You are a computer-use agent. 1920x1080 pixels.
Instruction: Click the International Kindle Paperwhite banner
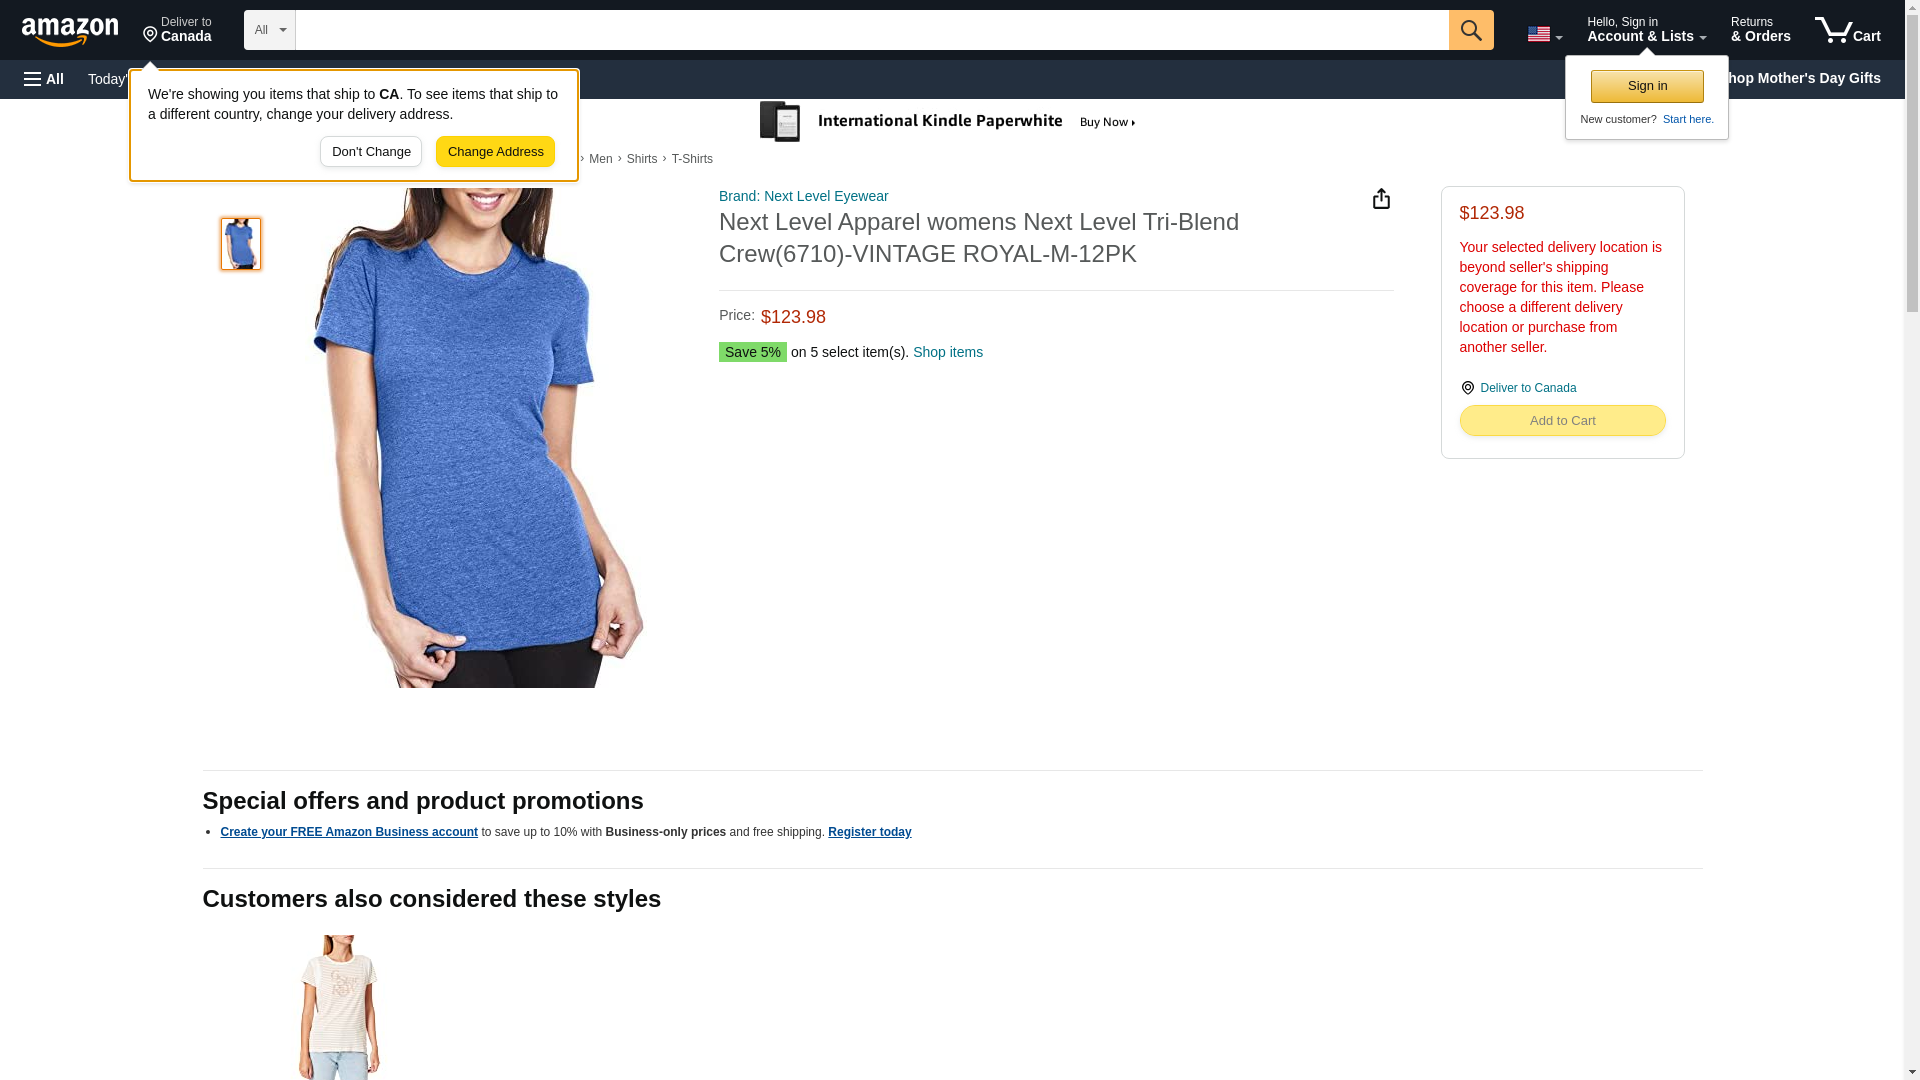(948, 122)
